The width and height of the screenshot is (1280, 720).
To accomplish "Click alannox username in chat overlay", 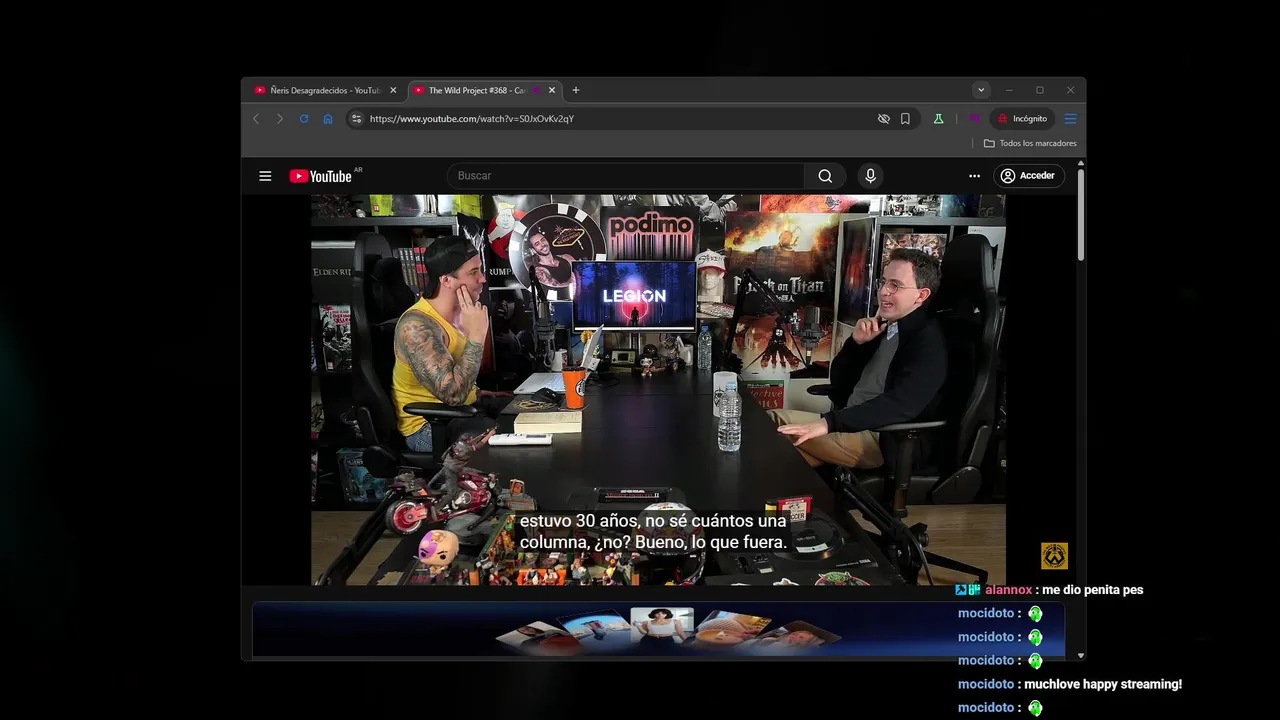I will (1008, 590).
